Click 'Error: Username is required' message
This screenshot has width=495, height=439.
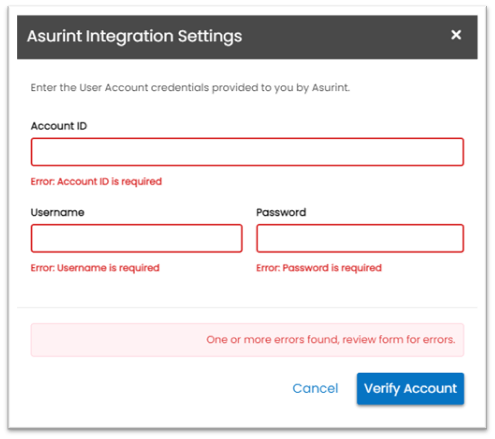coord(95,268)
